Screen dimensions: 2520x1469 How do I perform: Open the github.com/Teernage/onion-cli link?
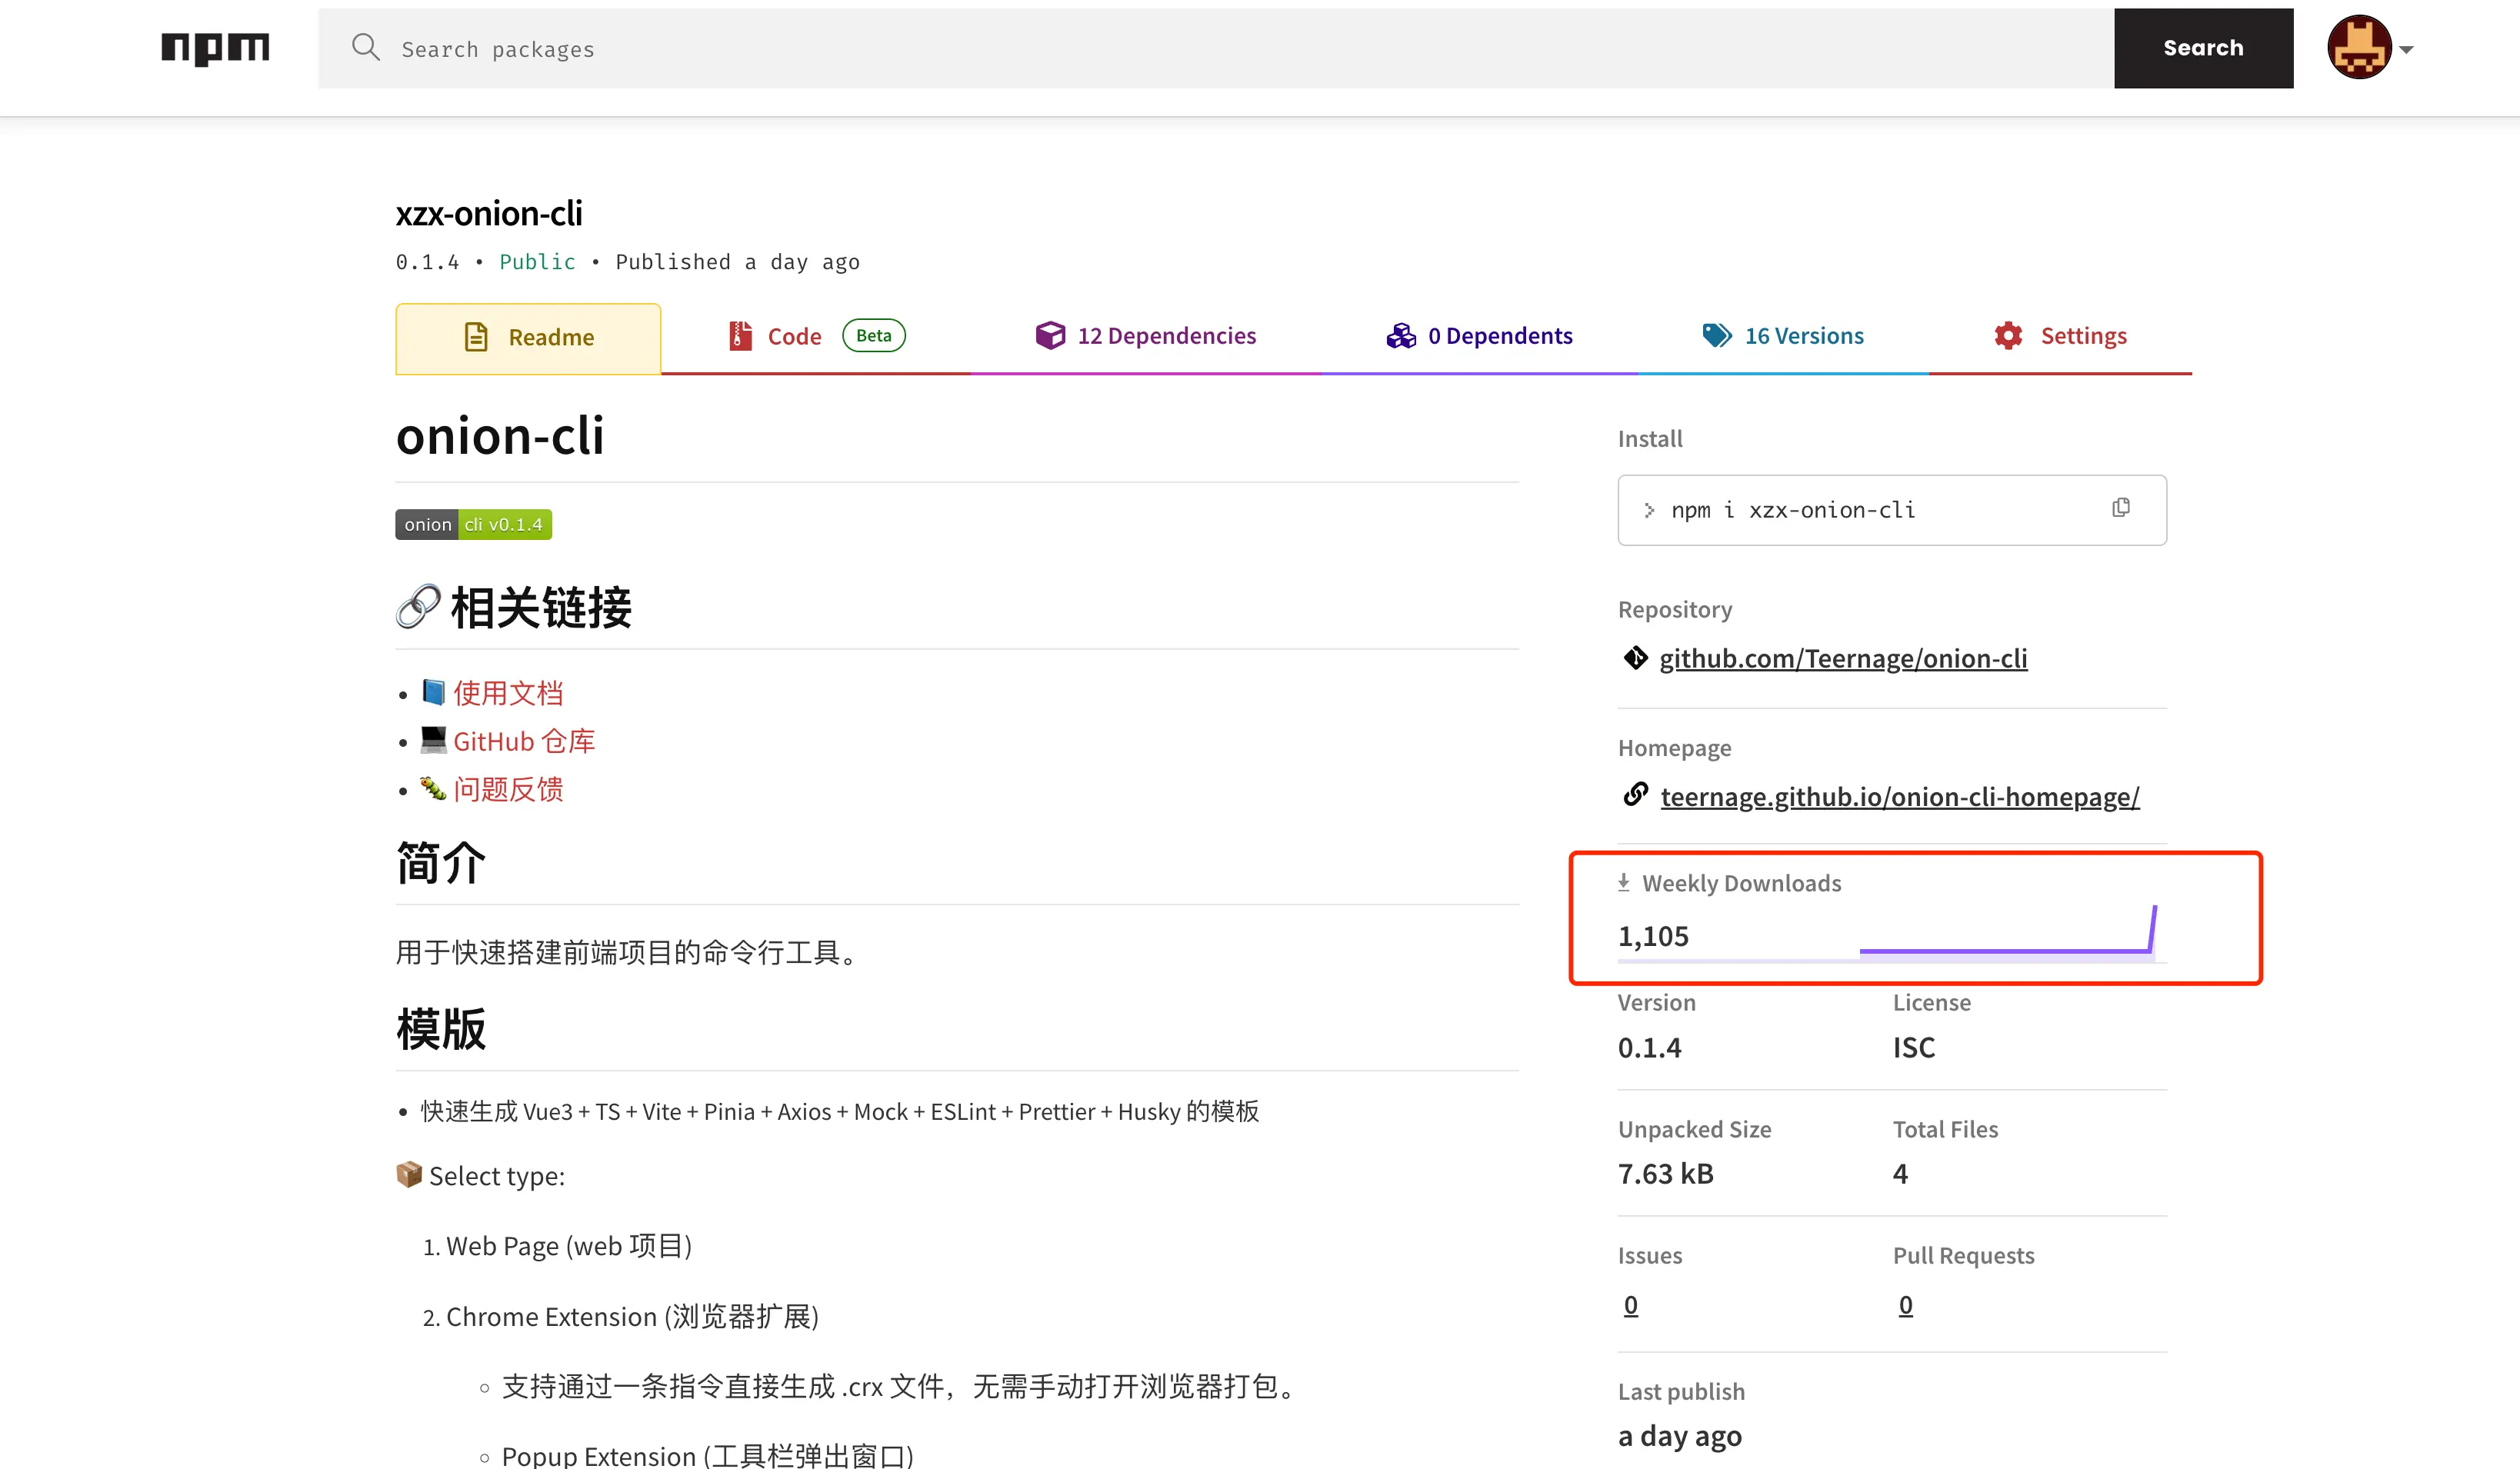click(1843, 658)
